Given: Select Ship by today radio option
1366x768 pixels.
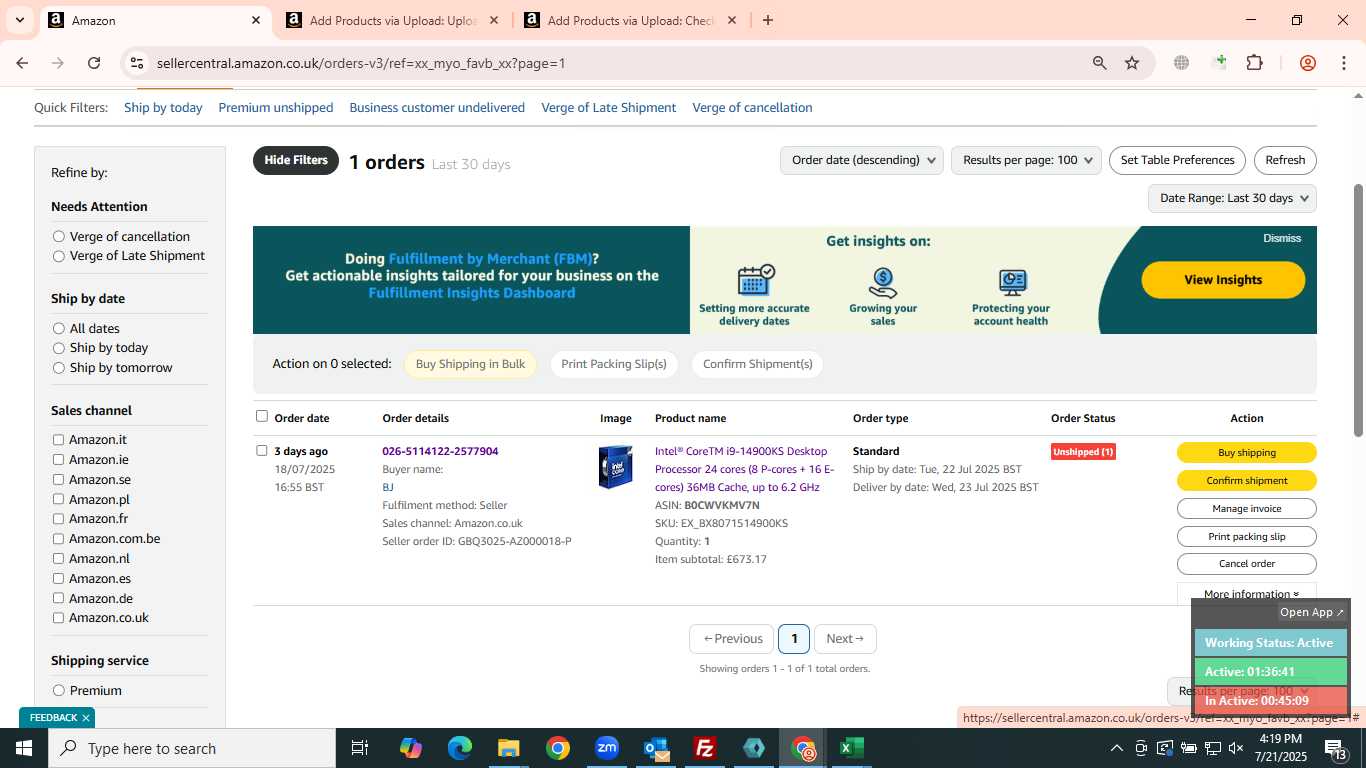Looking at the screenshot, I should (x=59, y=348).
